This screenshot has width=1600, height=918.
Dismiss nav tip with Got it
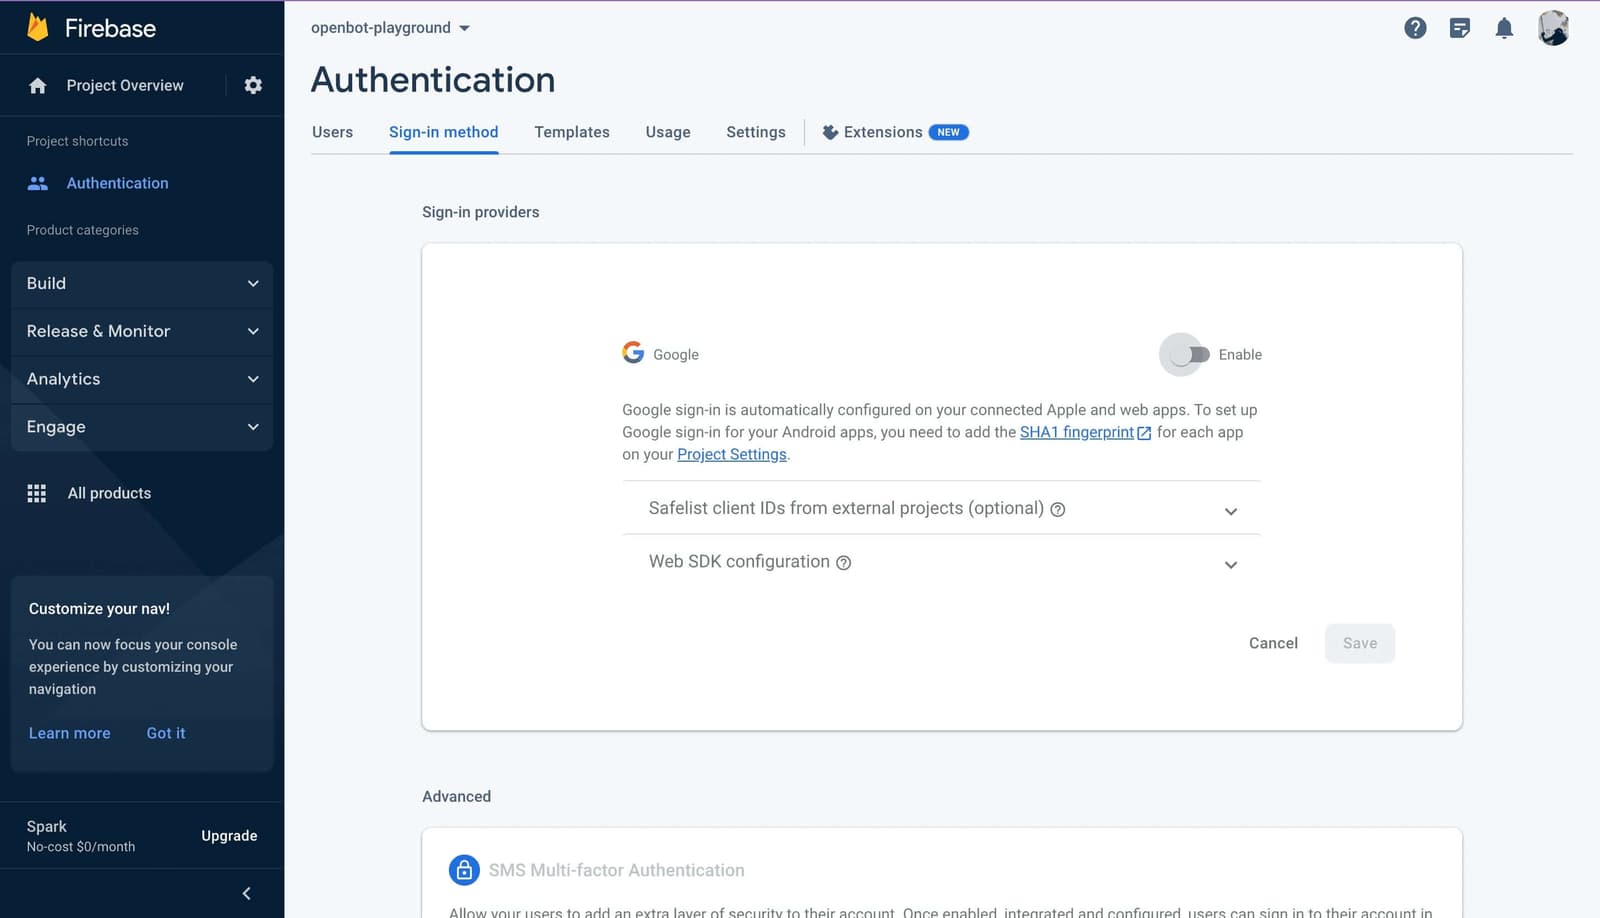(166, 733)
